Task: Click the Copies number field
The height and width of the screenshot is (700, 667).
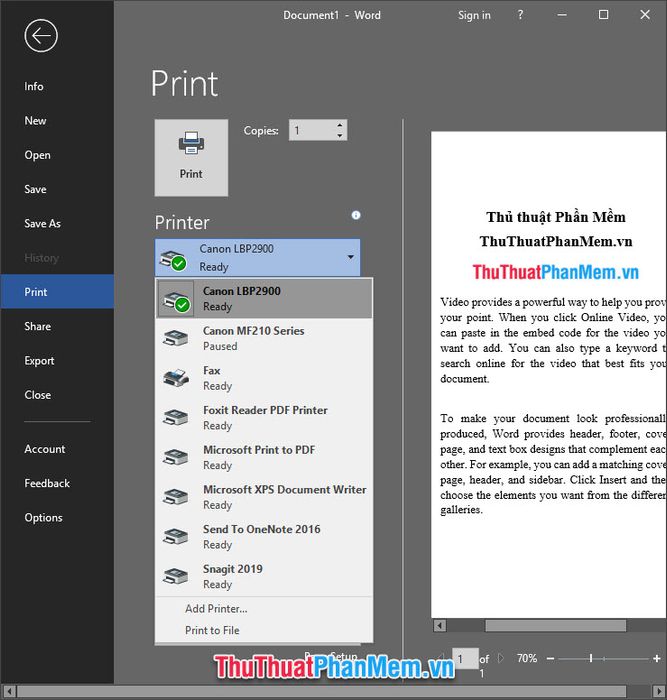Action: tap(312, 130)
